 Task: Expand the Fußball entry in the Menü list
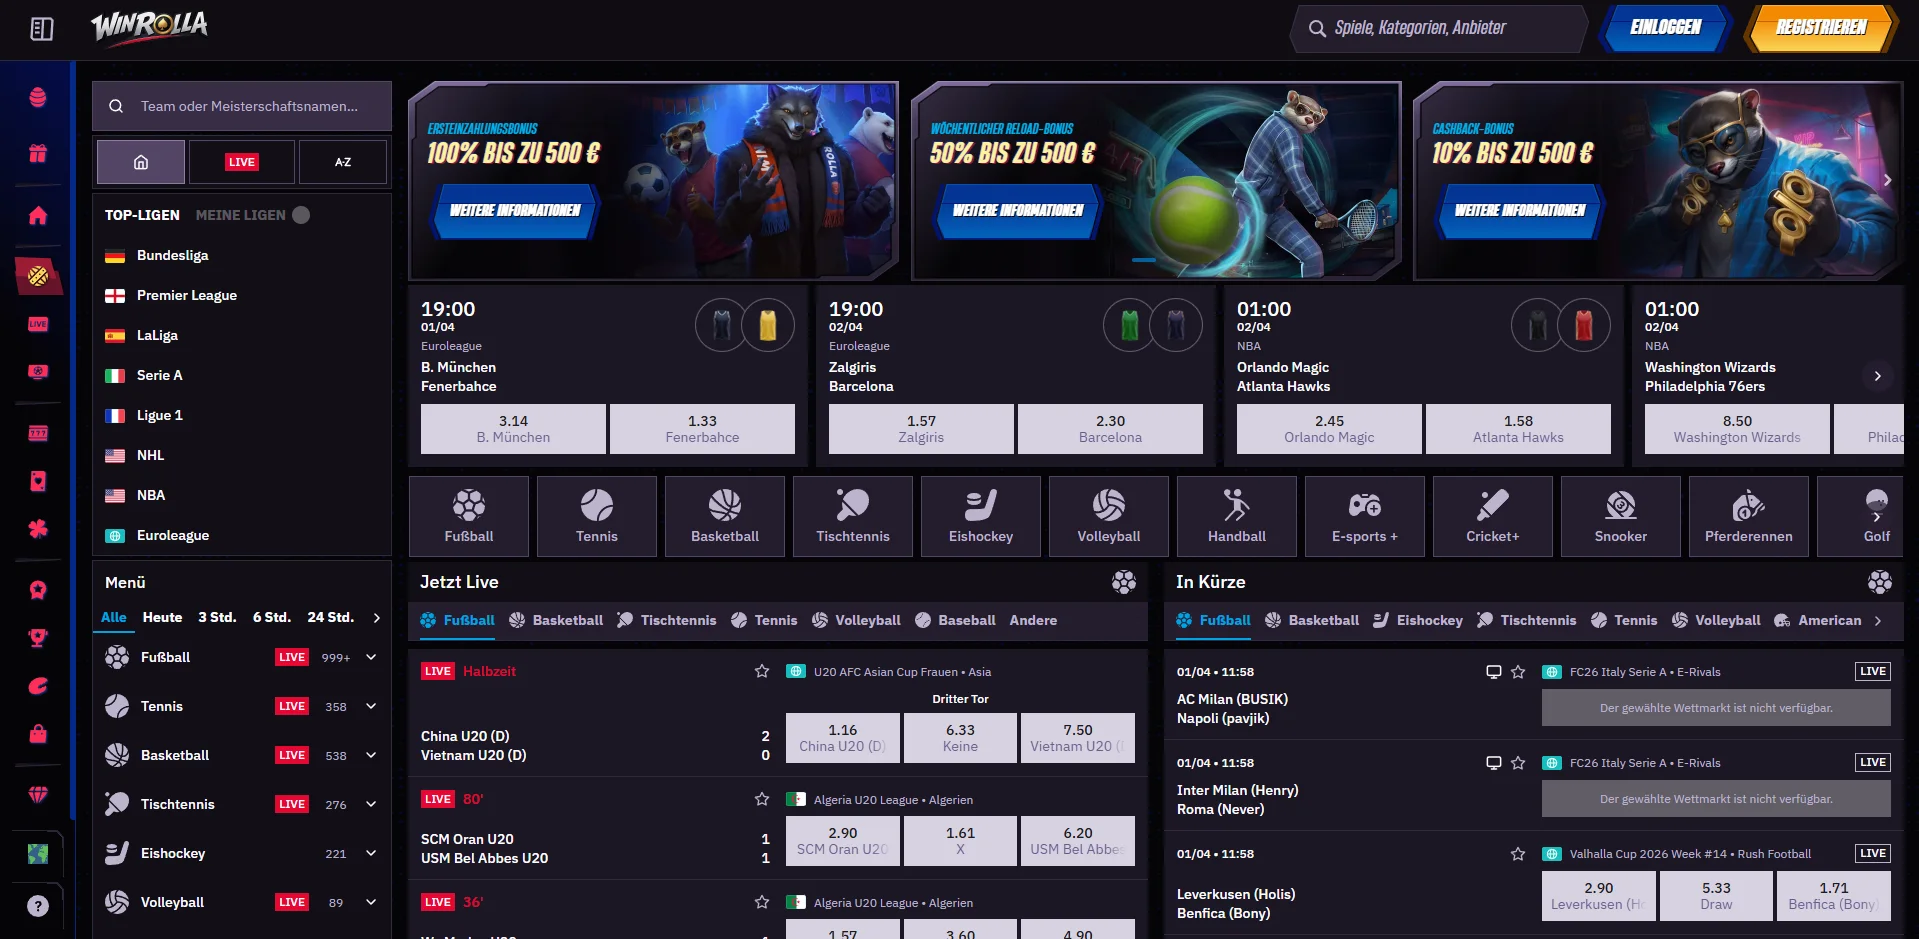point(371,657)
